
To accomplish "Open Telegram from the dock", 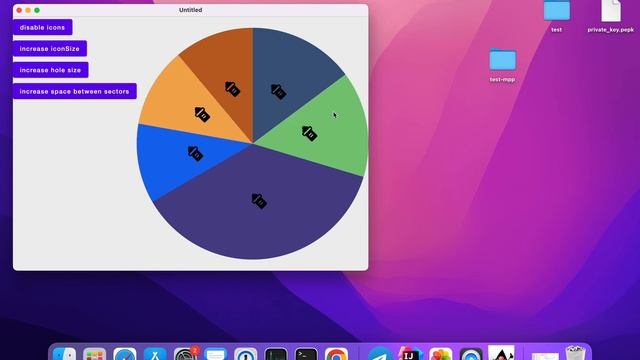I will pyautogui.click(x=380, y=354).
